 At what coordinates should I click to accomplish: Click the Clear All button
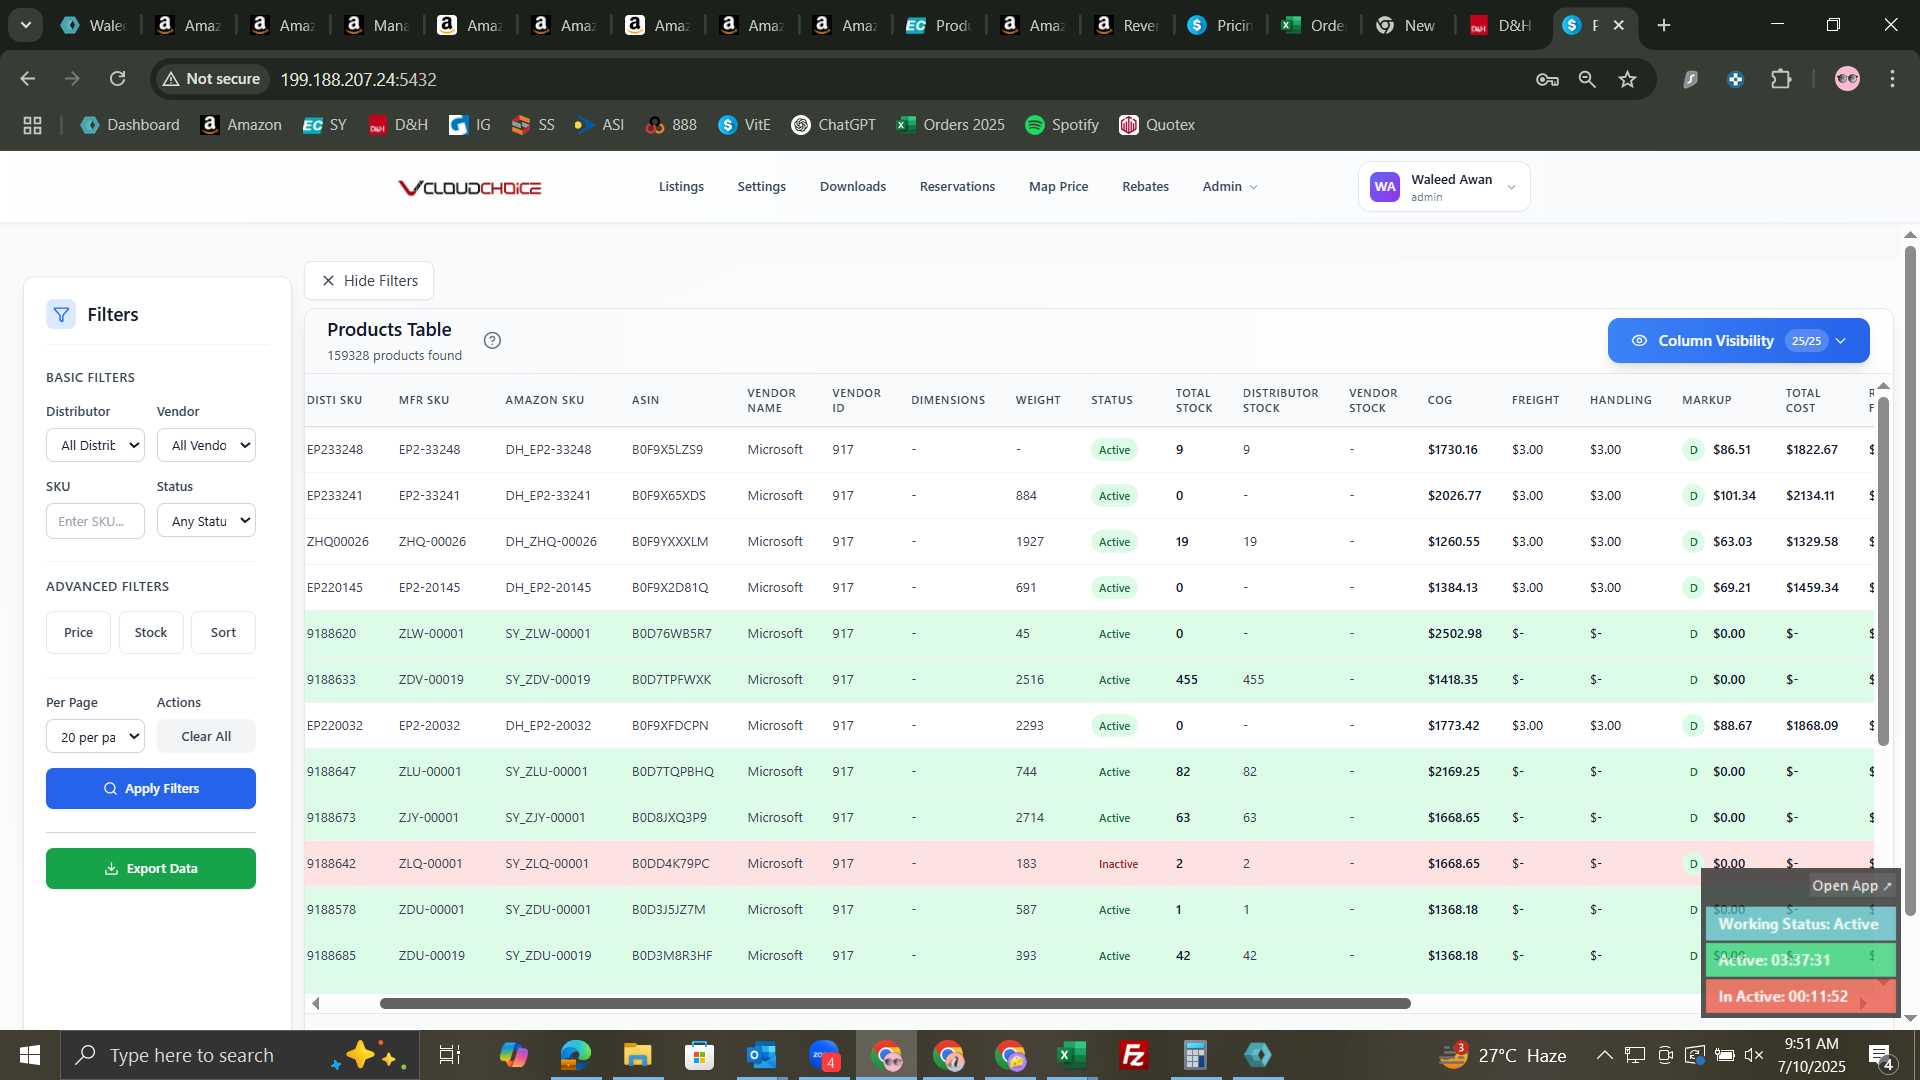(206, 737)
